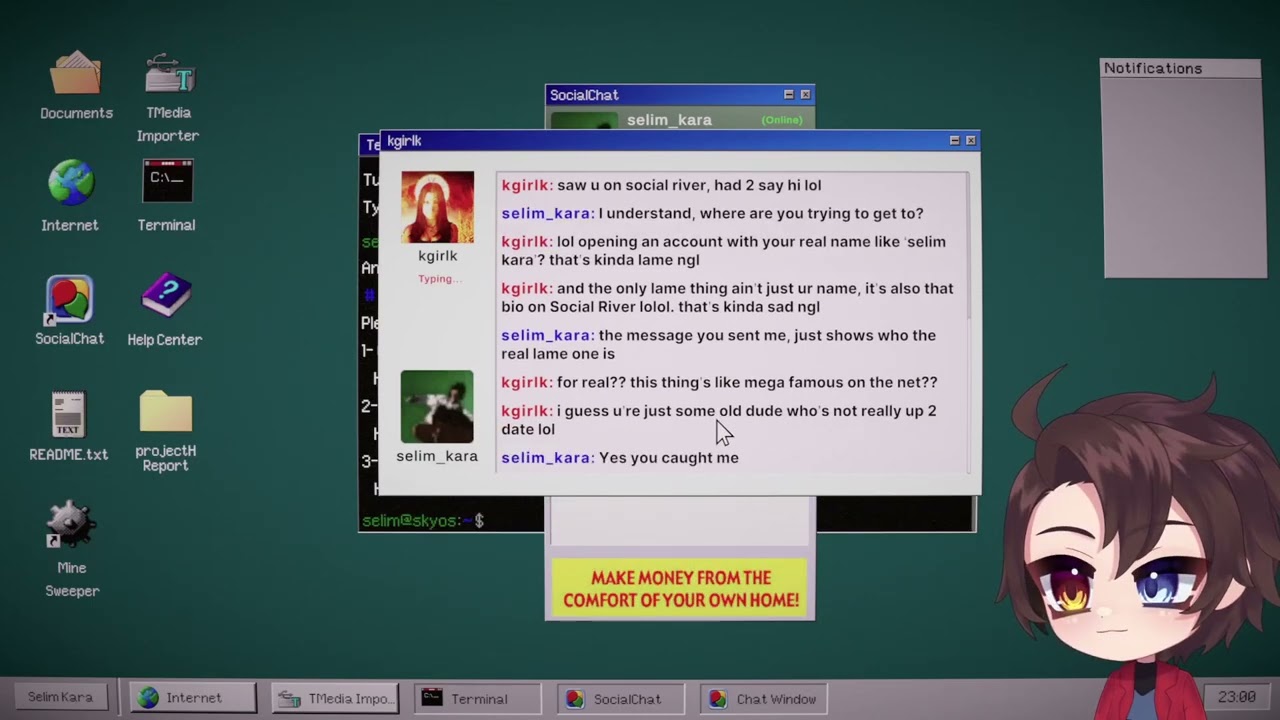Close the SocialChat window

click(x=805, y=95)
